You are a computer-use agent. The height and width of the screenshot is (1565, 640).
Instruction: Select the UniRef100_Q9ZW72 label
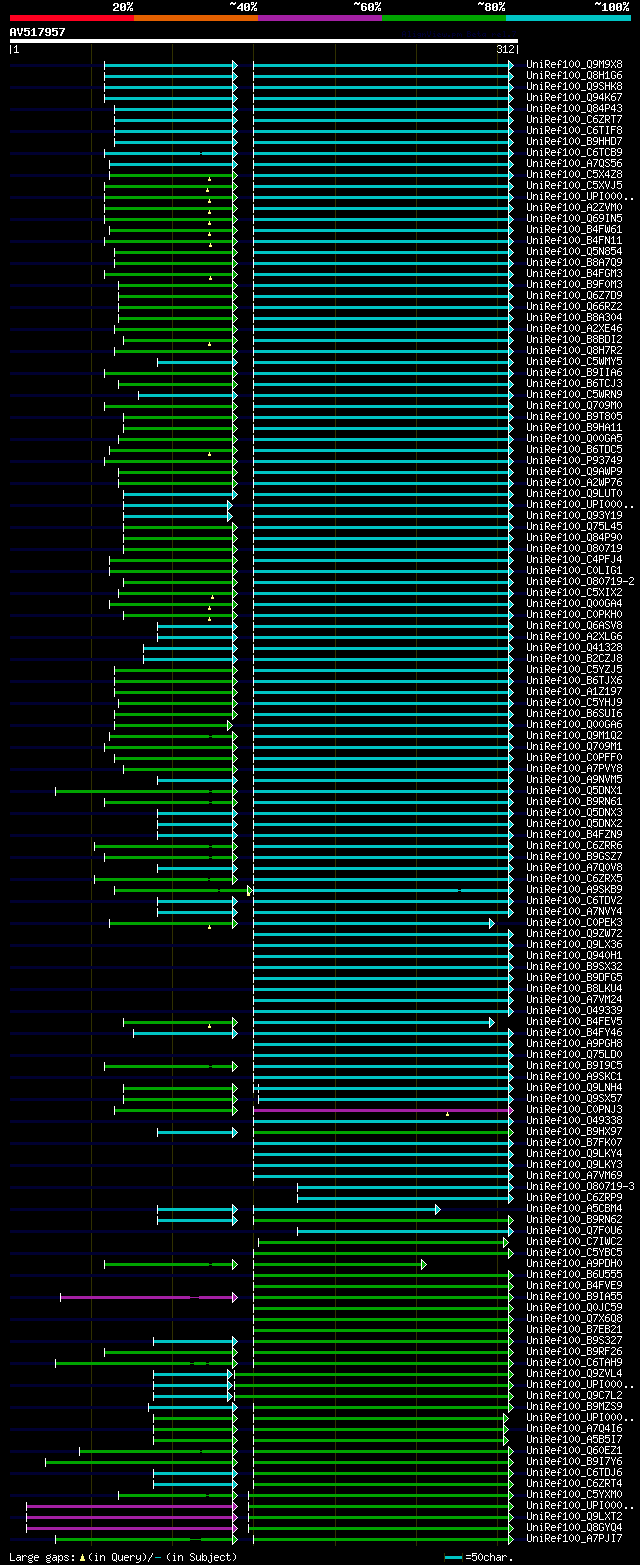tap(574, 933)
